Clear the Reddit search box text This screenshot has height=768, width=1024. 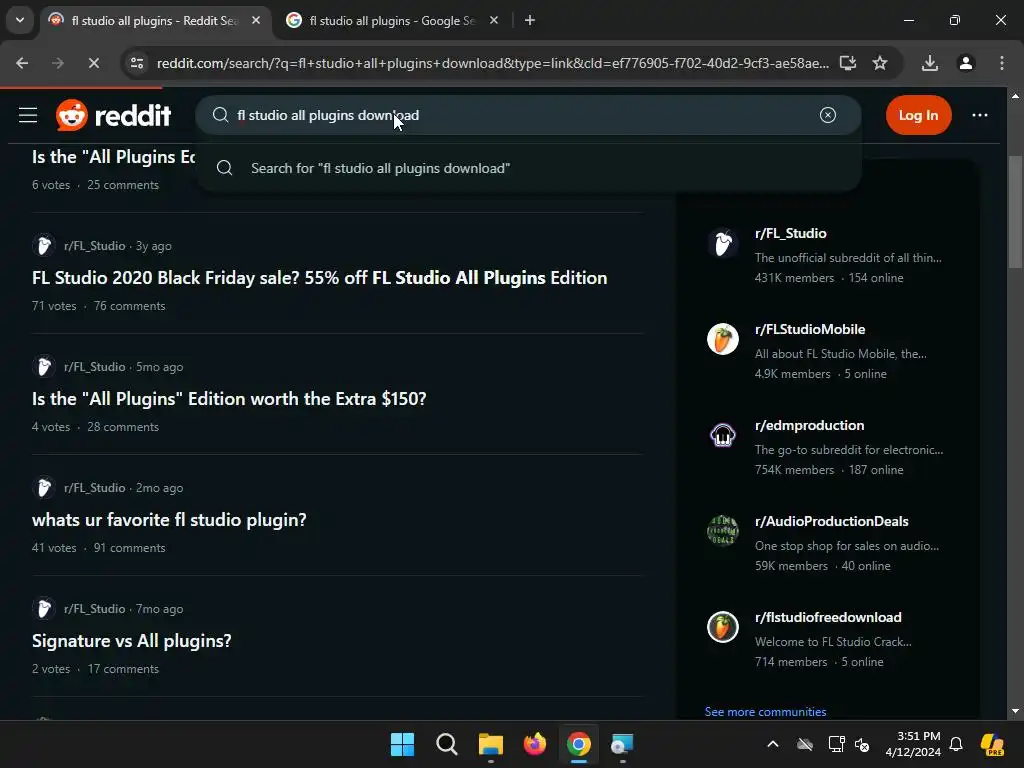[x=827, y=115]
